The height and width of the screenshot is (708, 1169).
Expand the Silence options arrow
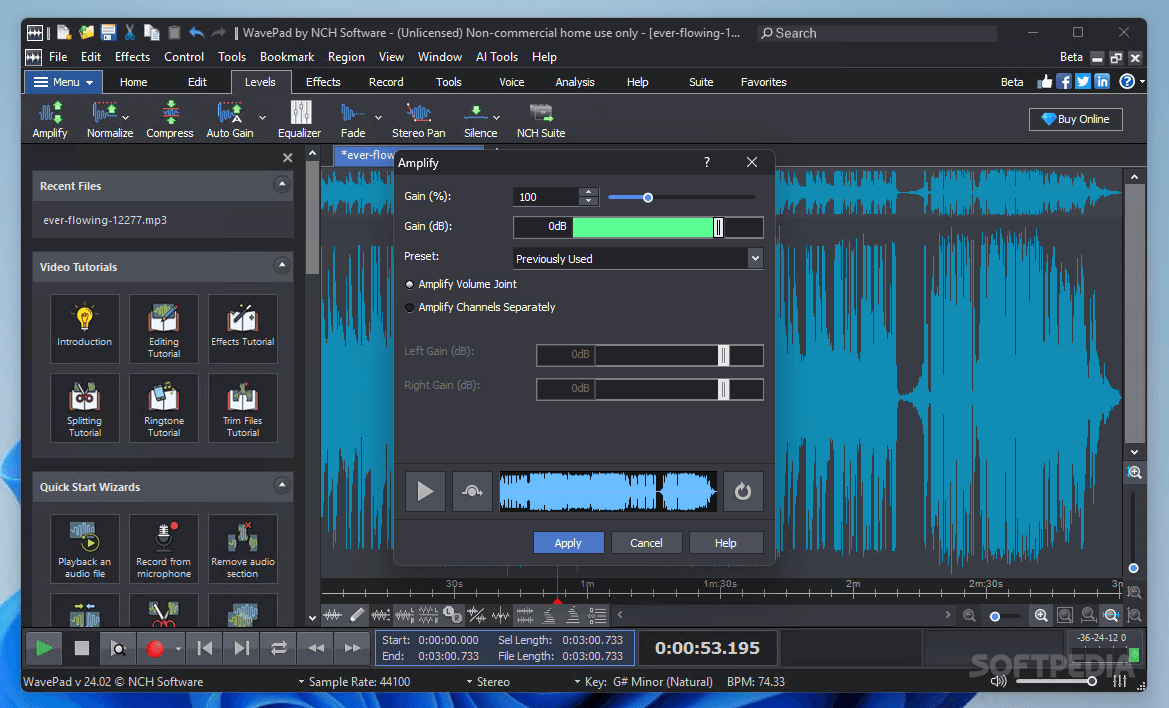click(497, 118)
